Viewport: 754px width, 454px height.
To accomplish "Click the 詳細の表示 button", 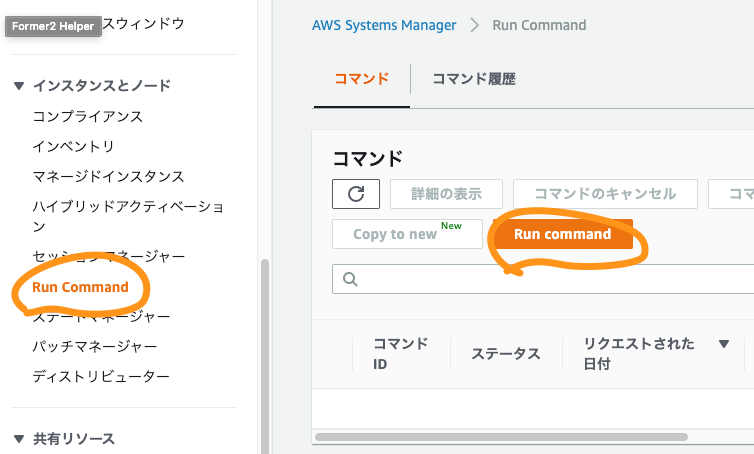I will (x=446, y=194).
